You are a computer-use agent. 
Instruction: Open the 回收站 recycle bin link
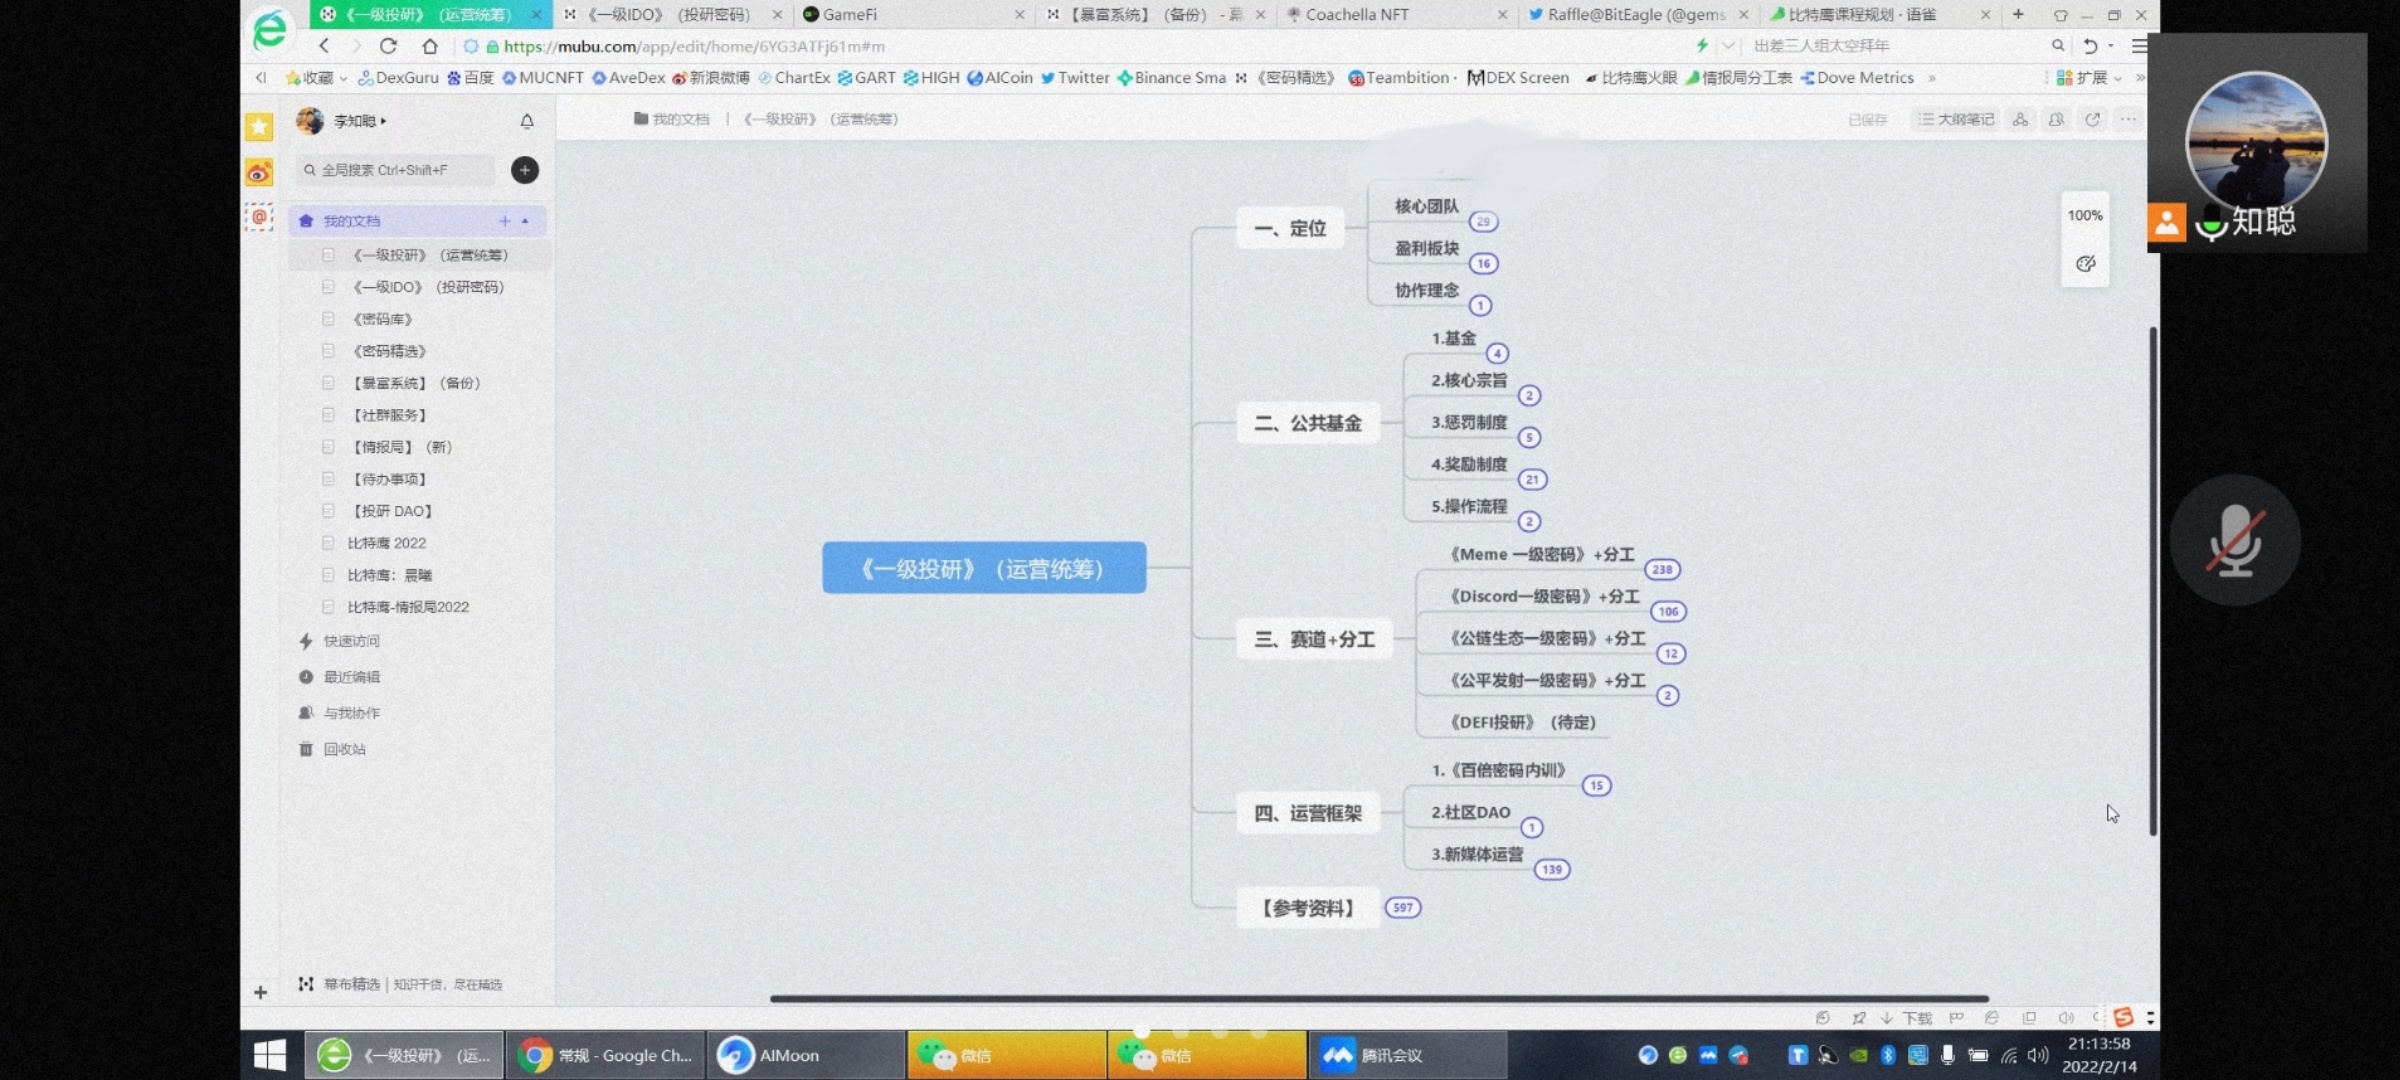click(344, 749)
